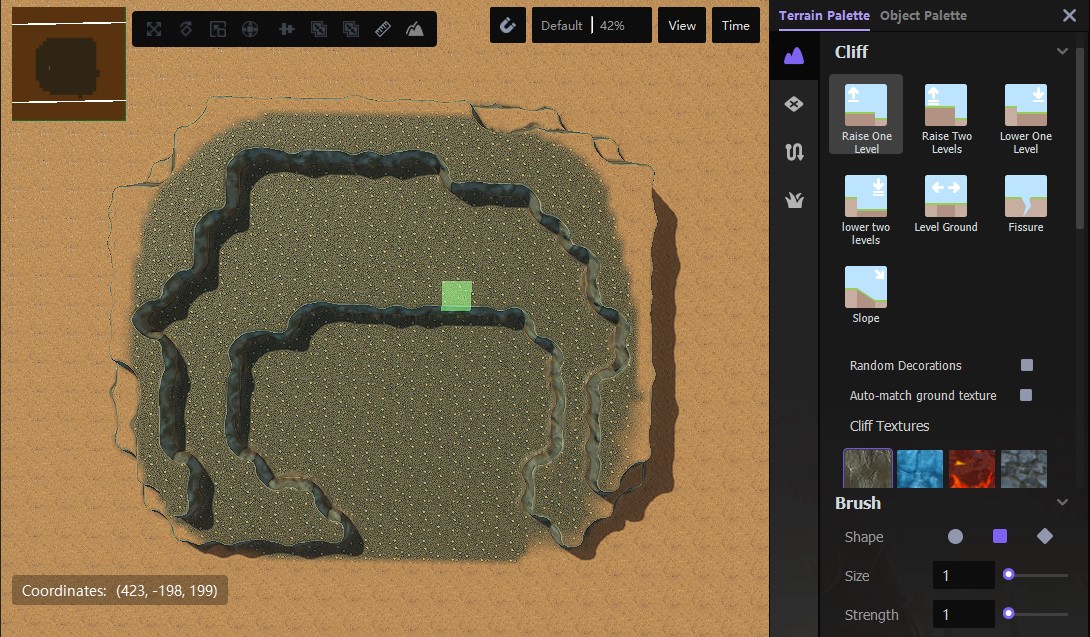Select the circle brush shape
Screen dimensions: 1090x637
tap(956, 536)
